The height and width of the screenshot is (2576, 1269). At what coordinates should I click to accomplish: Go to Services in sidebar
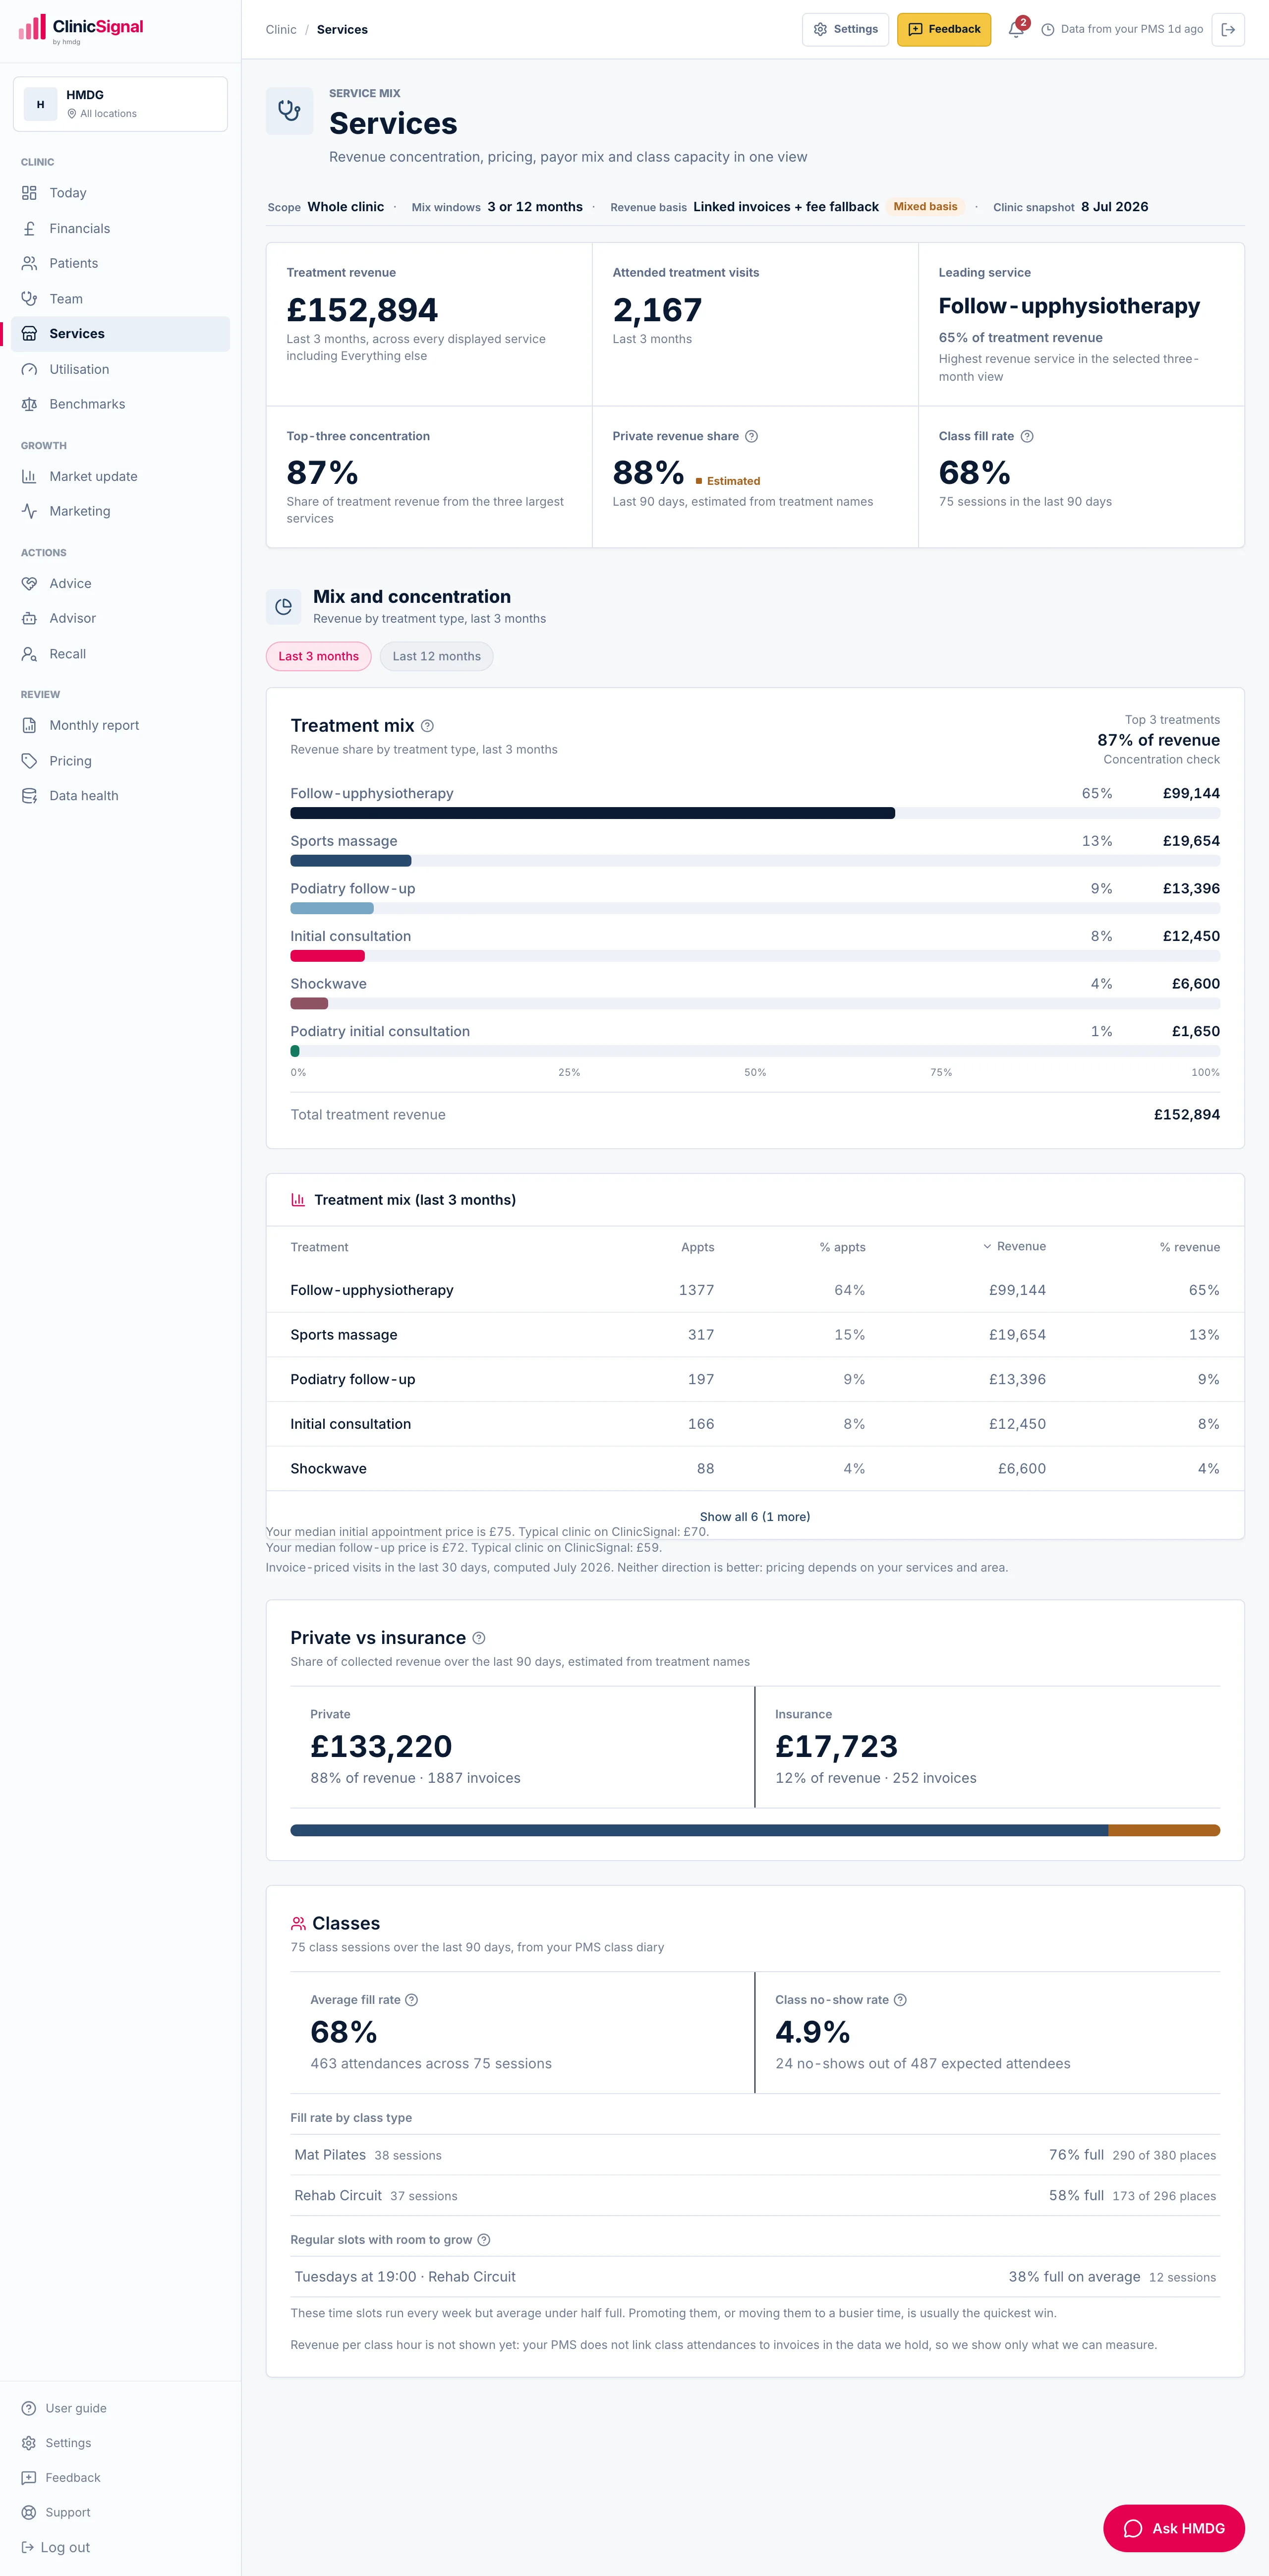click(x=120, y=334)
